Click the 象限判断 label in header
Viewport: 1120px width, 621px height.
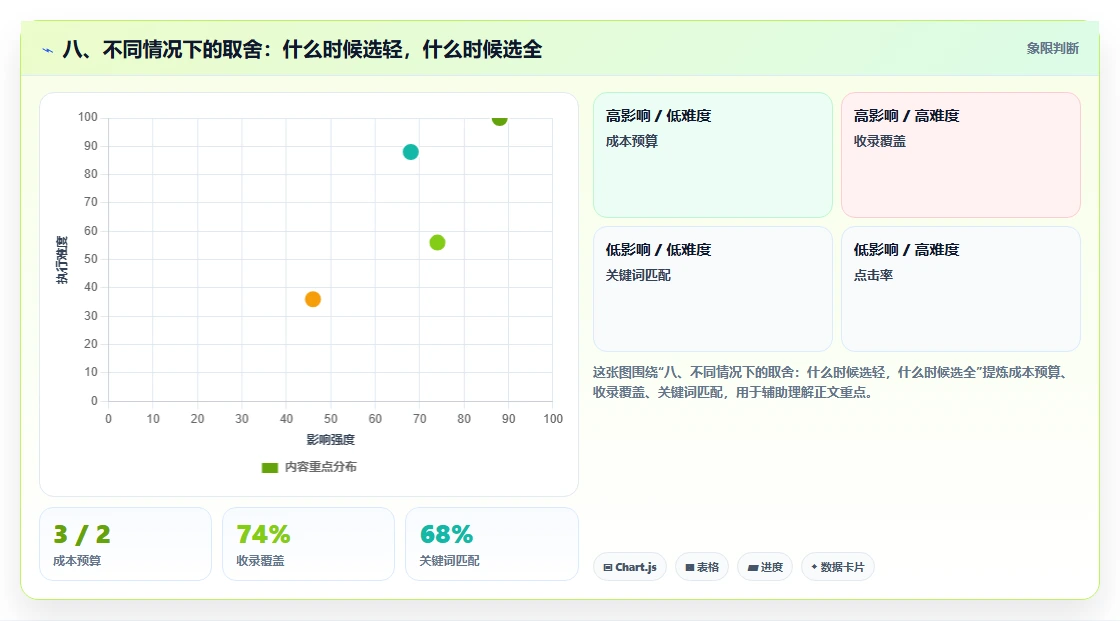(x=1052, y=49)
